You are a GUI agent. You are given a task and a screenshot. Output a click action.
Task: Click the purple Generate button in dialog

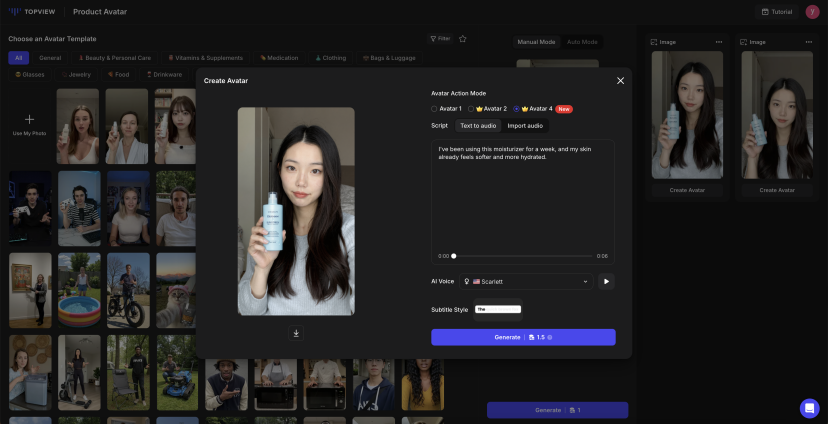[x=523, y=338]
